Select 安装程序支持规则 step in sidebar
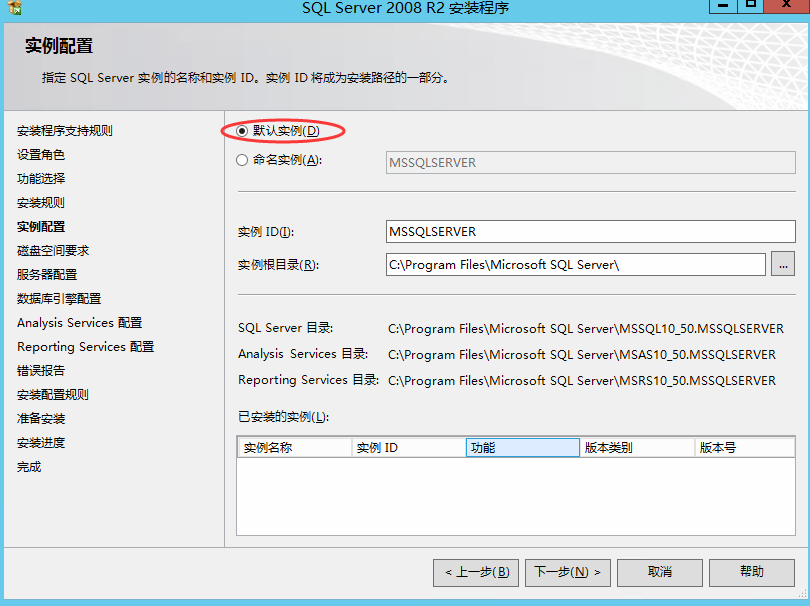 click(65, 131)
